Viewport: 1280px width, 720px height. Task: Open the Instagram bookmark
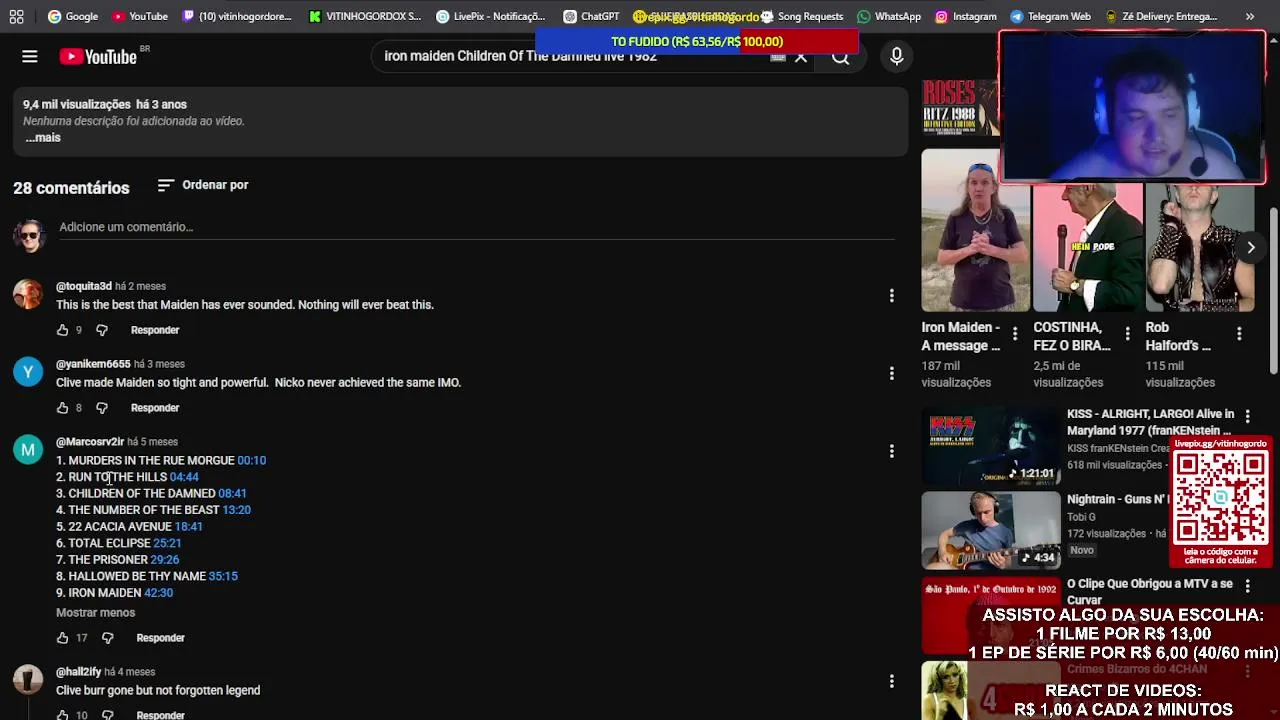[966, 16]
